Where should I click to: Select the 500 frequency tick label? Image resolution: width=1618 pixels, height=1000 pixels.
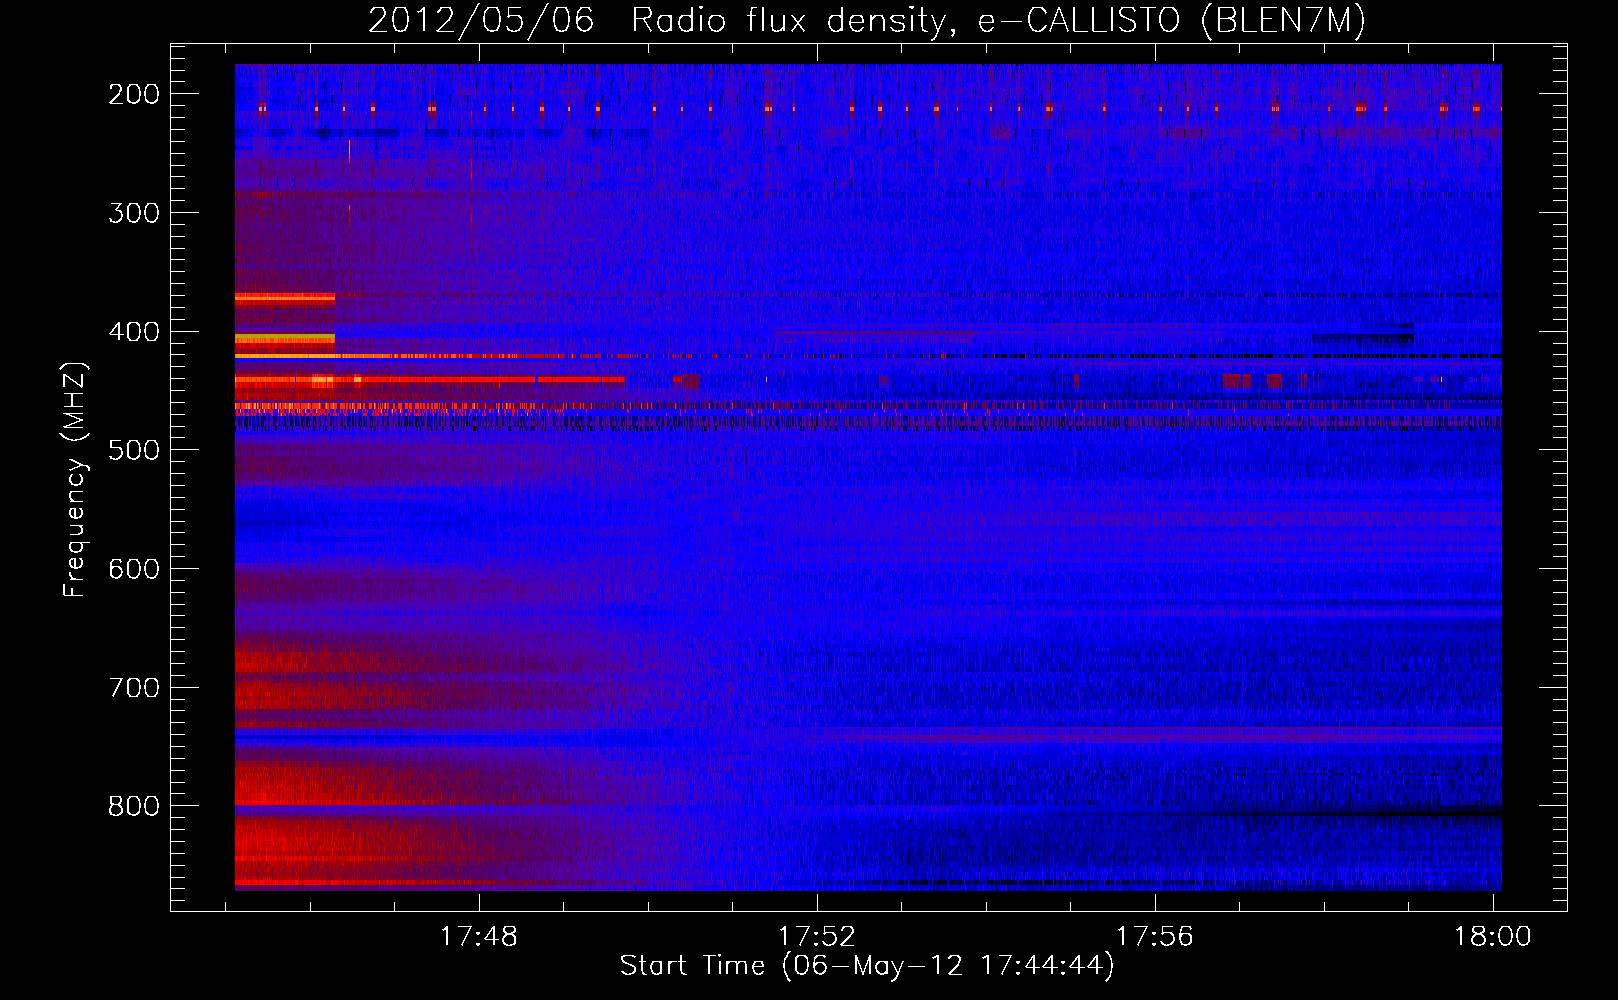pos(134,450)
